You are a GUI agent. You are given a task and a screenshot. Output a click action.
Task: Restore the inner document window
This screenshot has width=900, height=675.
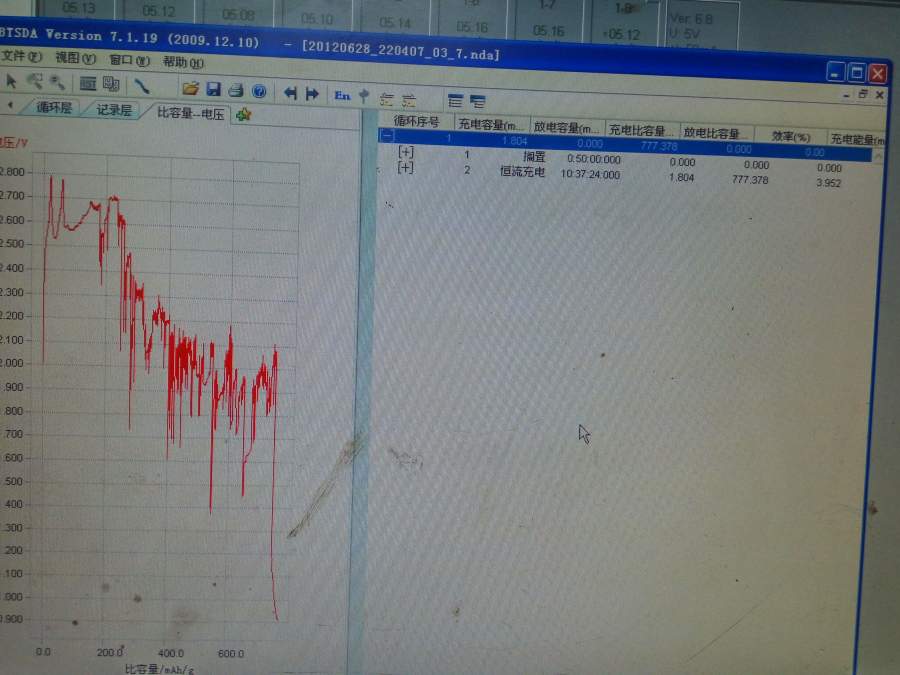pos(863,94)
